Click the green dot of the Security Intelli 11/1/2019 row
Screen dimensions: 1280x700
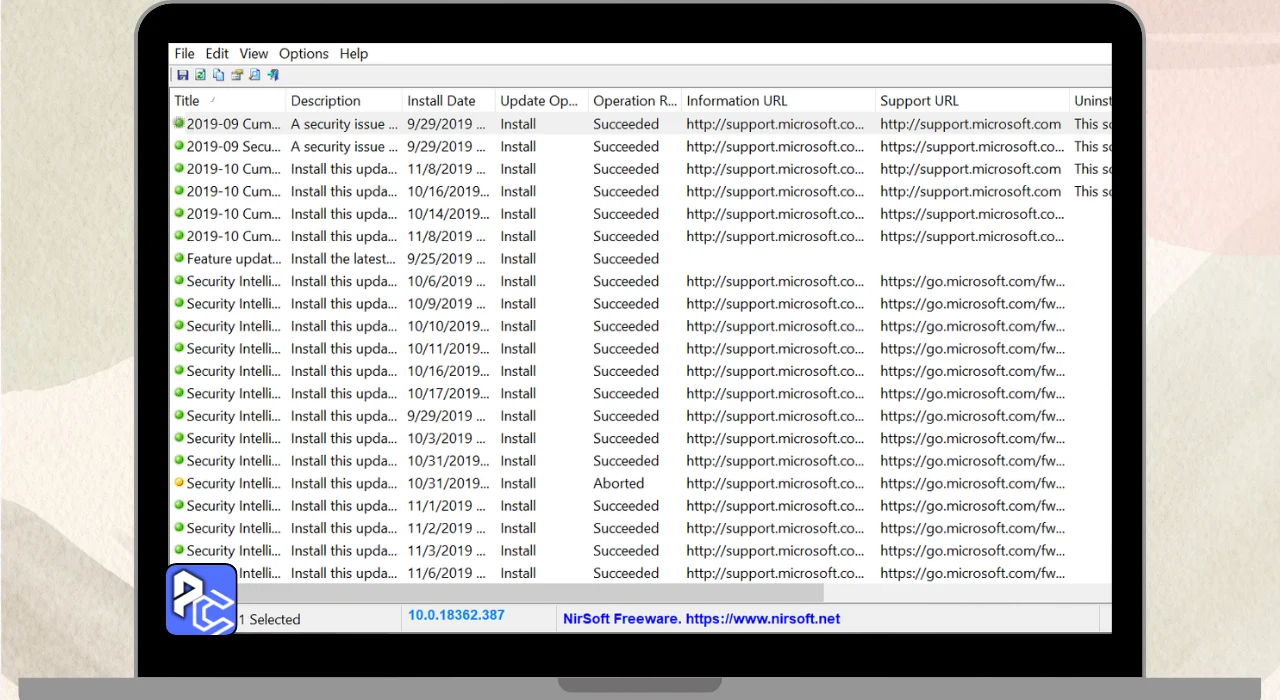coord(179,504)
